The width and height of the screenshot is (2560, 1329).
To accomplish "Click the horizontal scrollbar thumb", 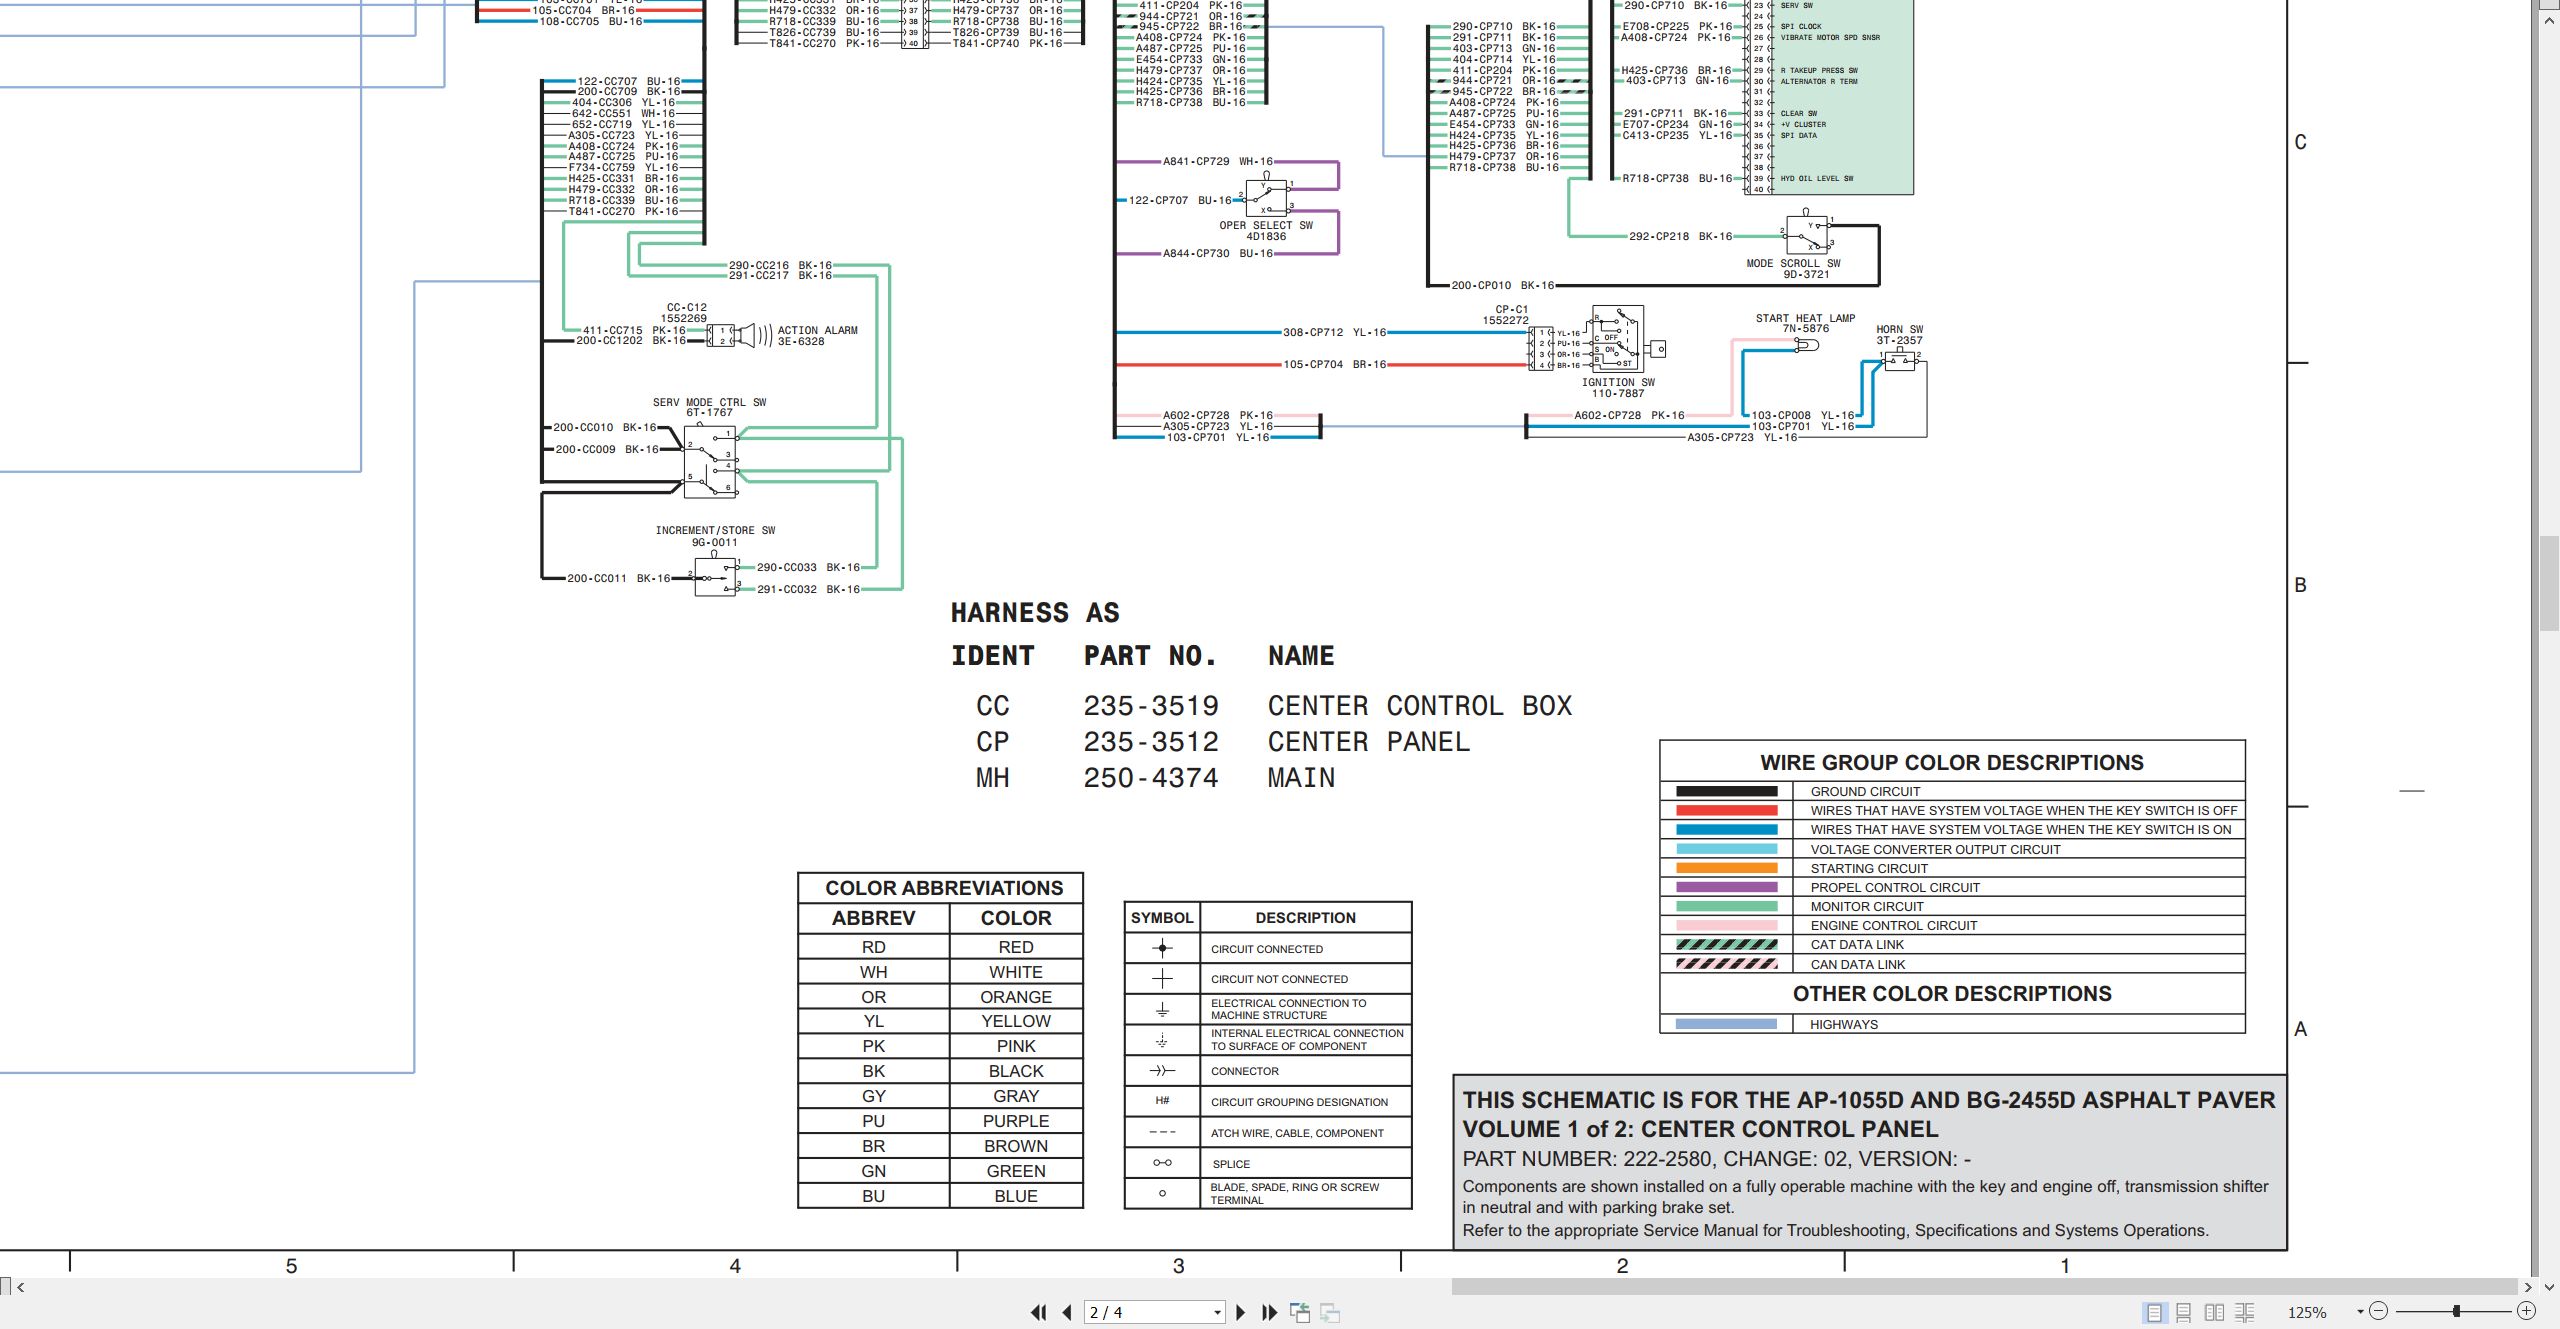I will 1984,1287.
